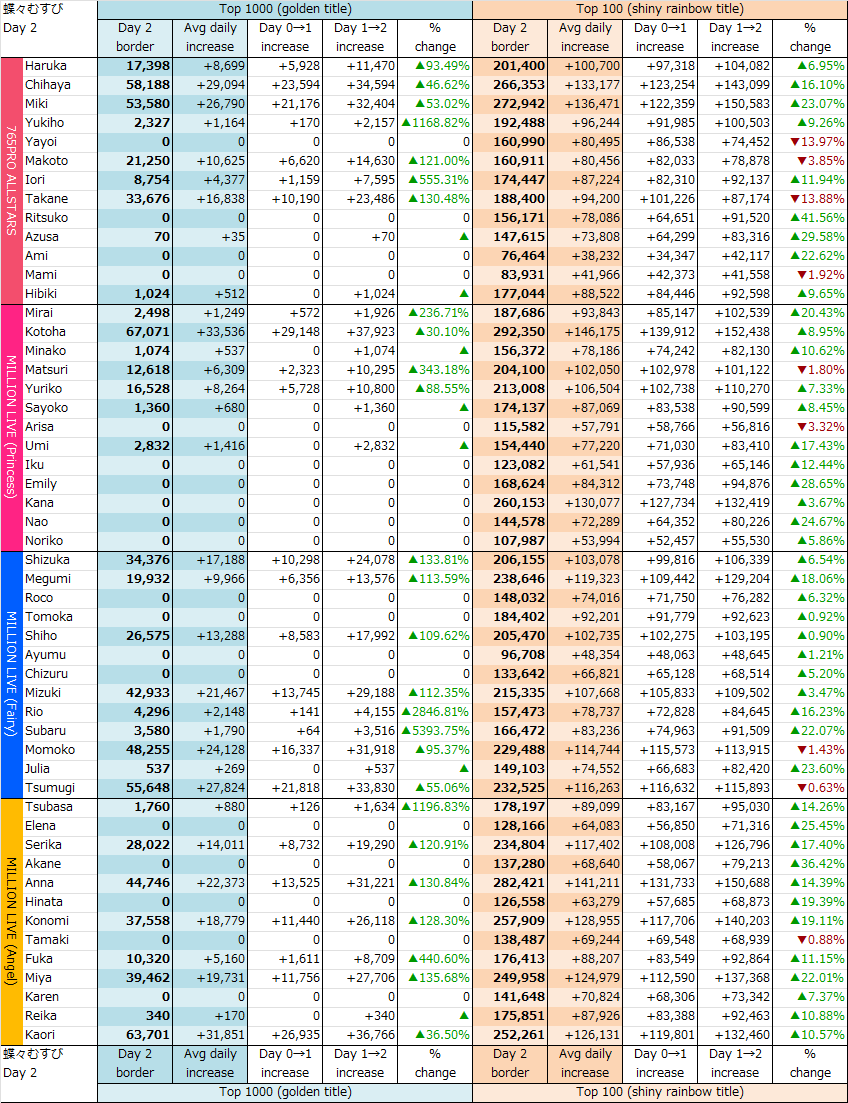Click Takane's Top 100 border 188,400

click(510, 199)
